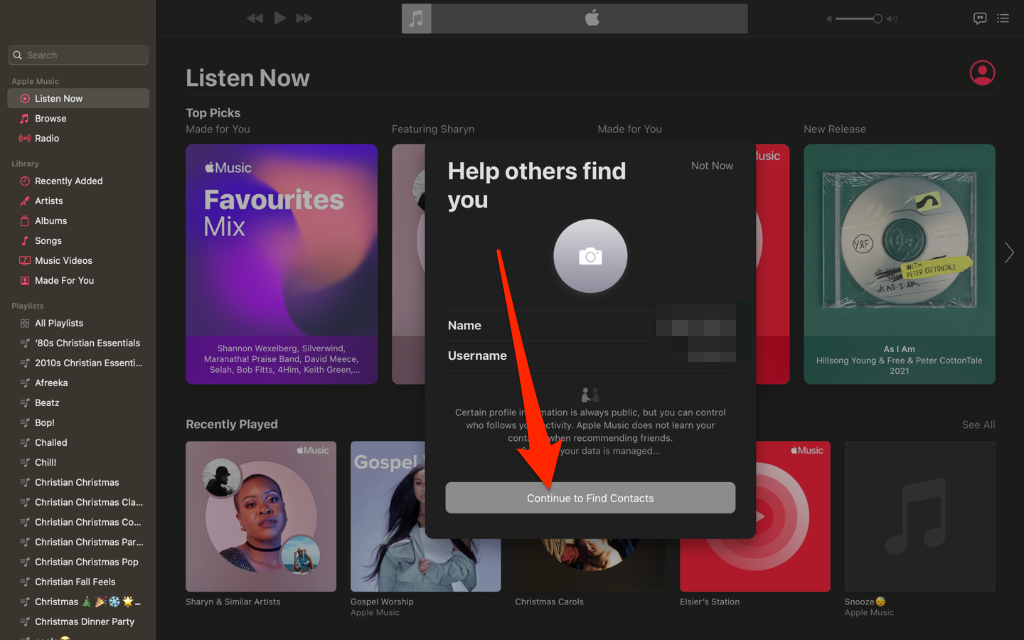Show lyrics with the speech bubble icon

(x=980, y=18)
